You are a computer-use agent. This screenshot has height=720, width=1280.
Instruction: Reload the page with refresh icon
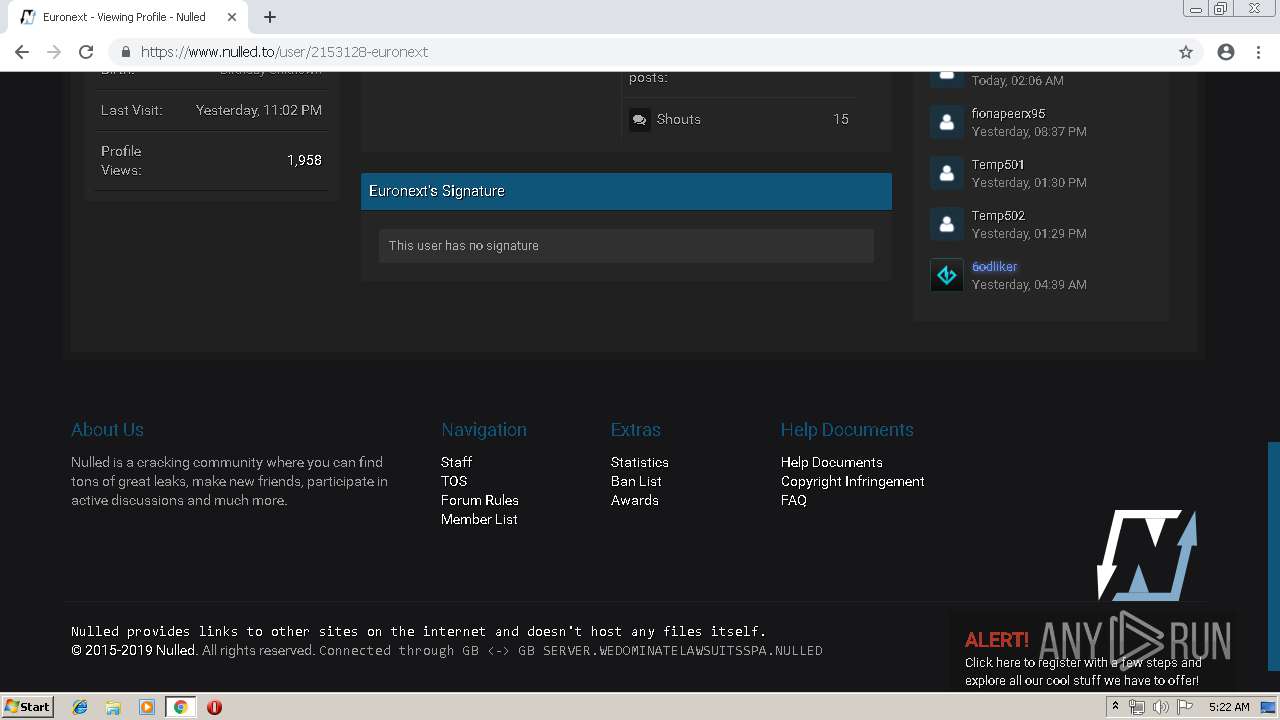(x=86, y=52)
